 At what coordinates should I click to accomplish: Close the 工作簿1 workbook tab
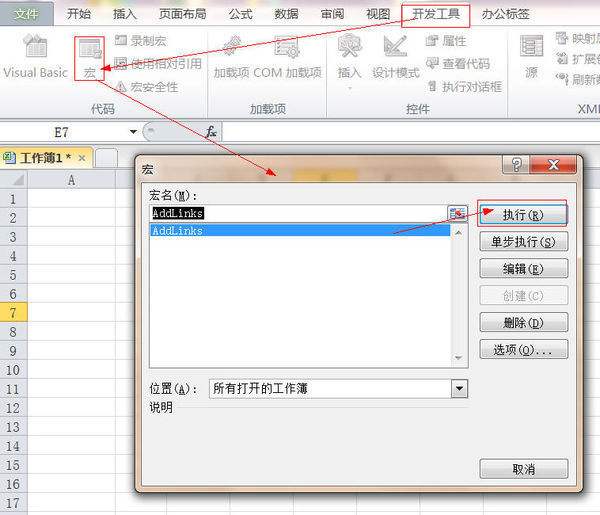(82, 158)
